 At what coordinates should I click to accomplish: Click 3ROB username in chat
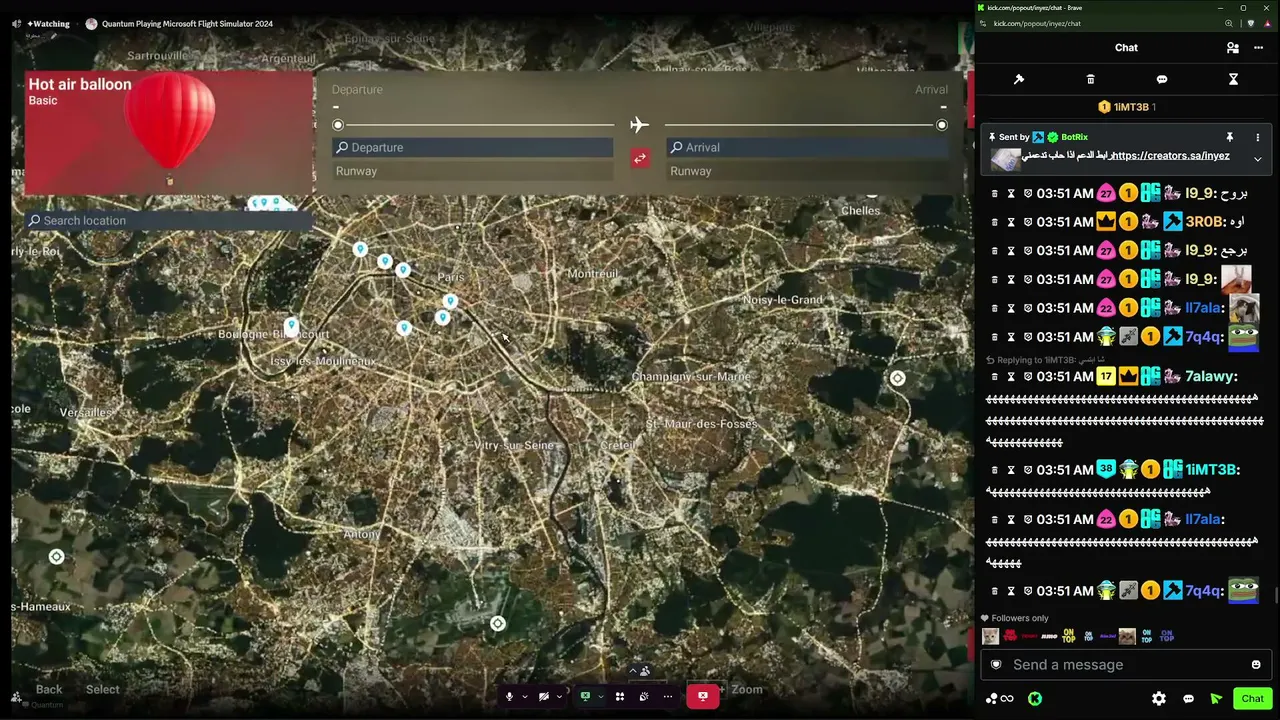click(x=1205, y=222)
